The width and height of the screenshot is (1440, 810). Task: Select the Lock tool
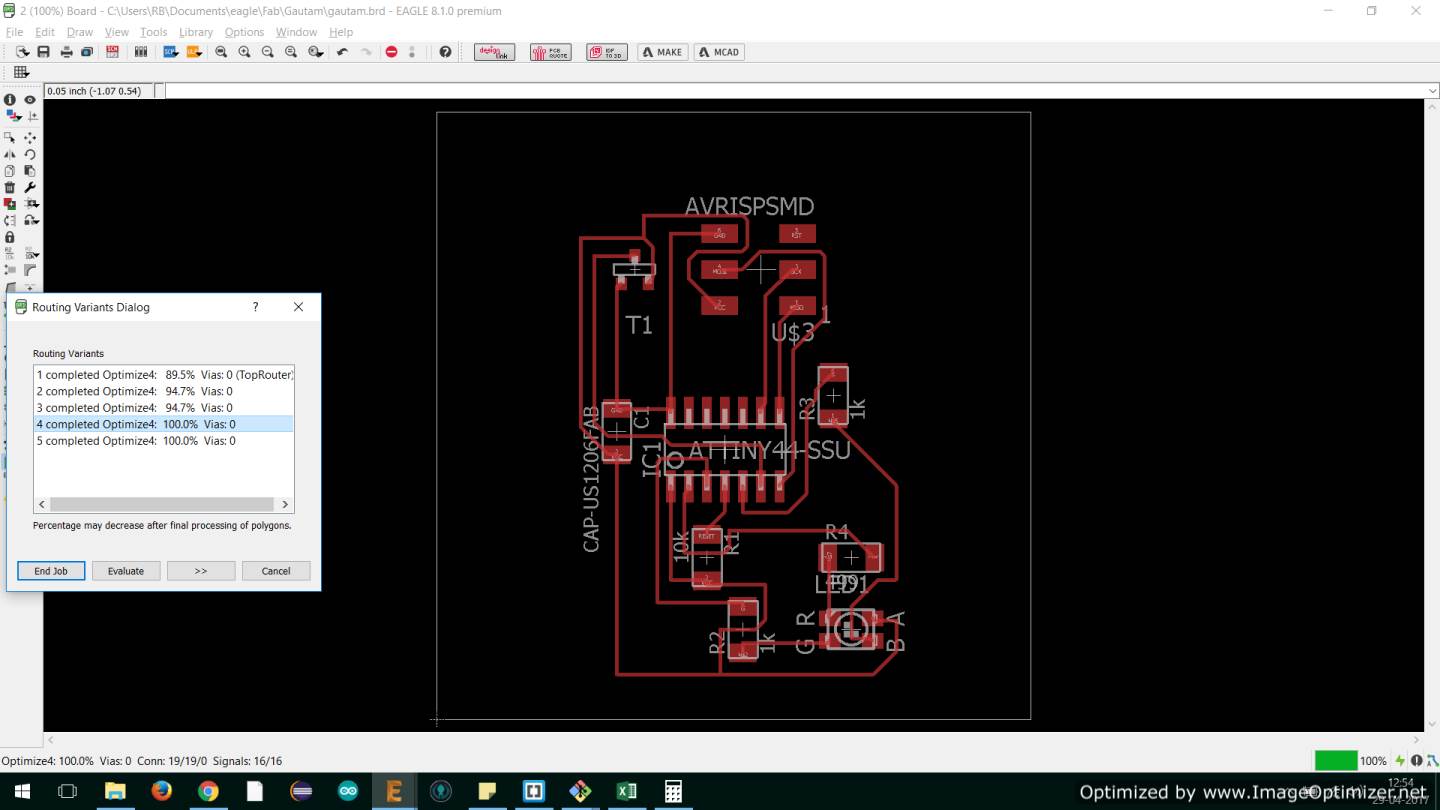point(10,237)
